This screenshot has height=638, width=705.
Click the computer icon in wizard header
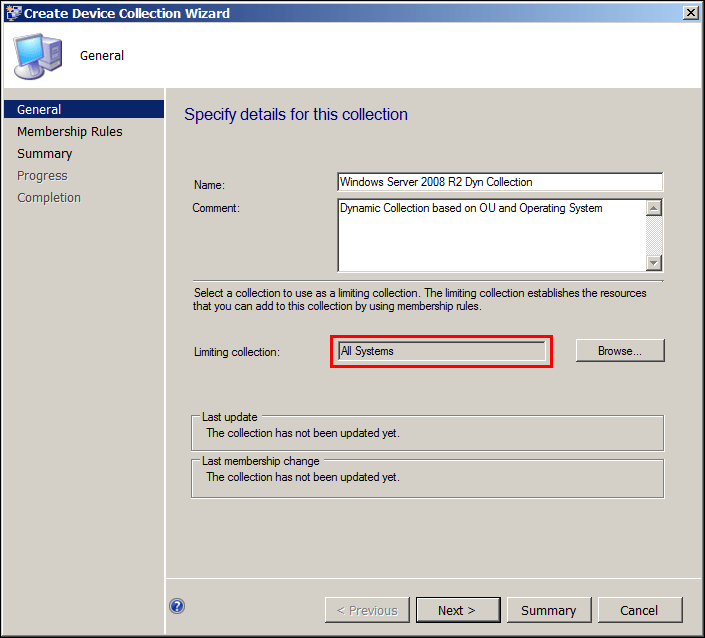point(36,56)
